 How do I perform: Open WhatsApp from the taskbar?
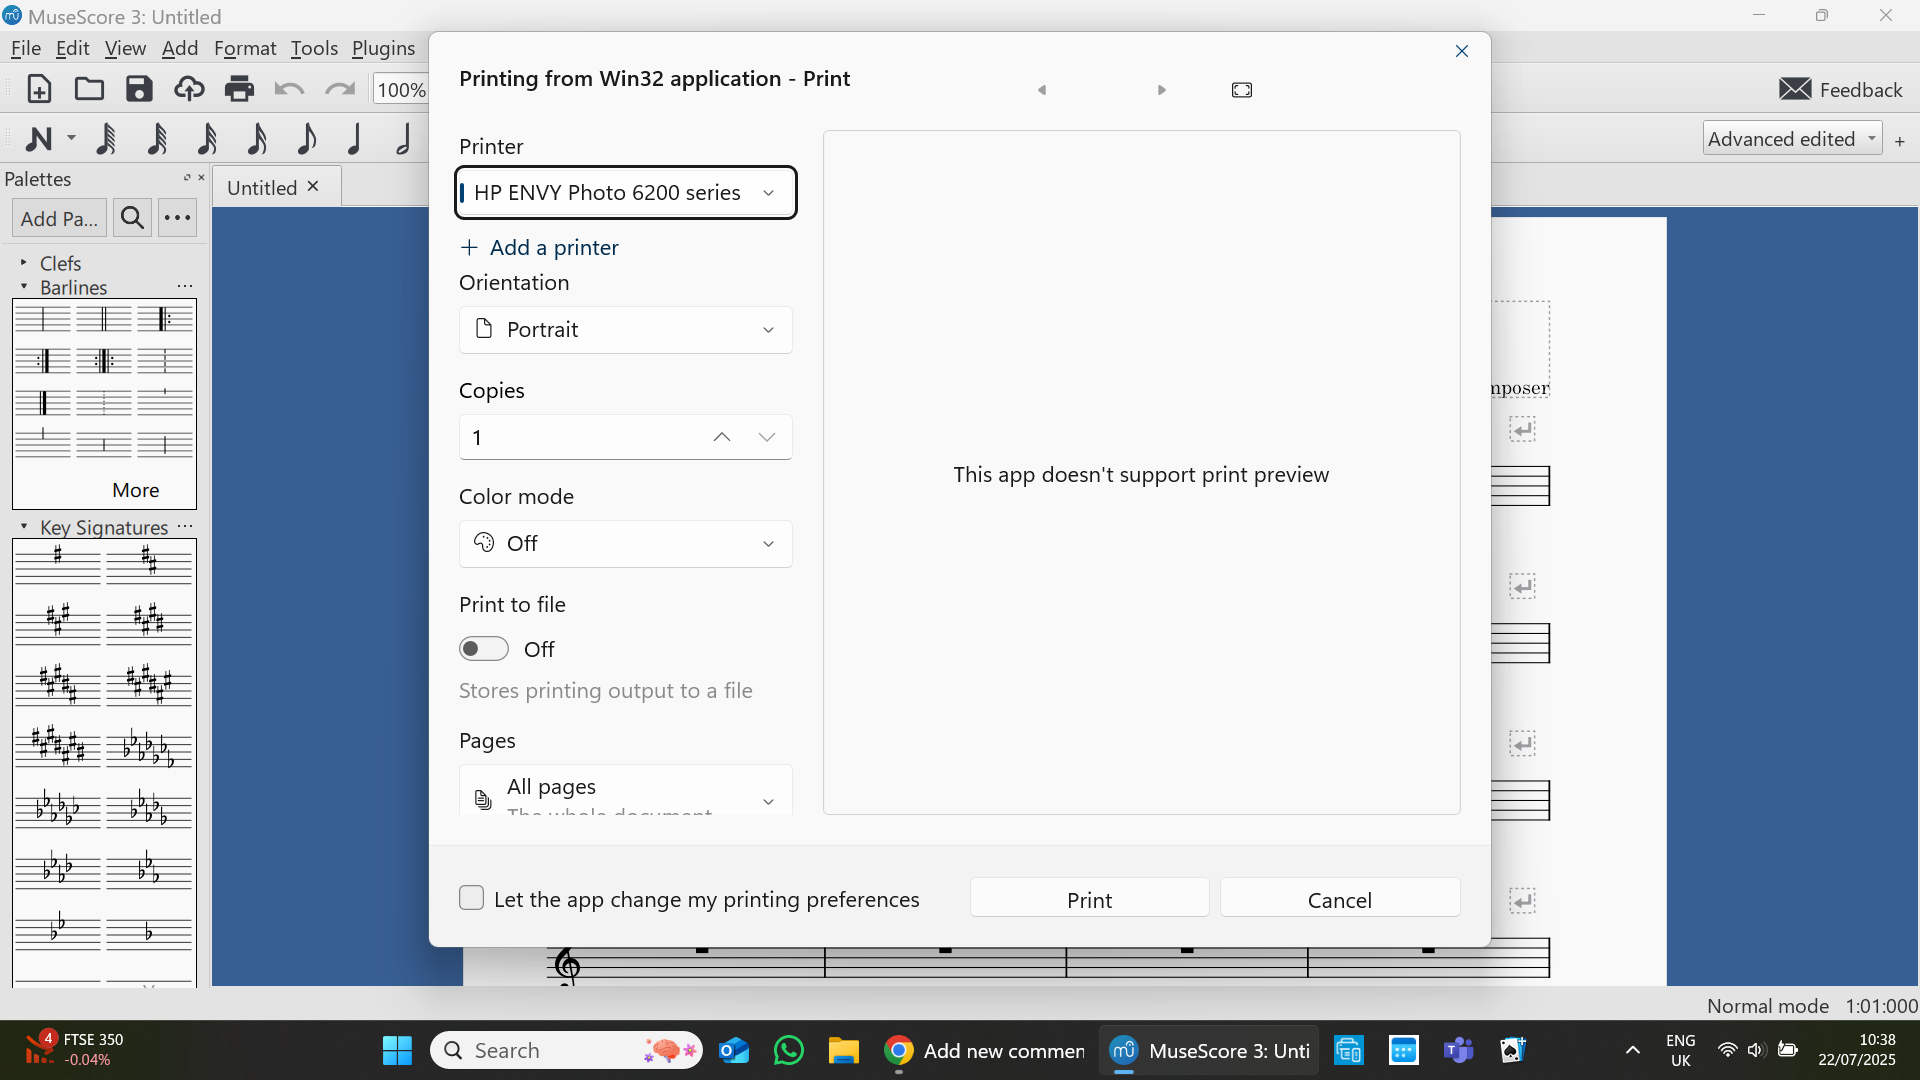click(789, 1050)
